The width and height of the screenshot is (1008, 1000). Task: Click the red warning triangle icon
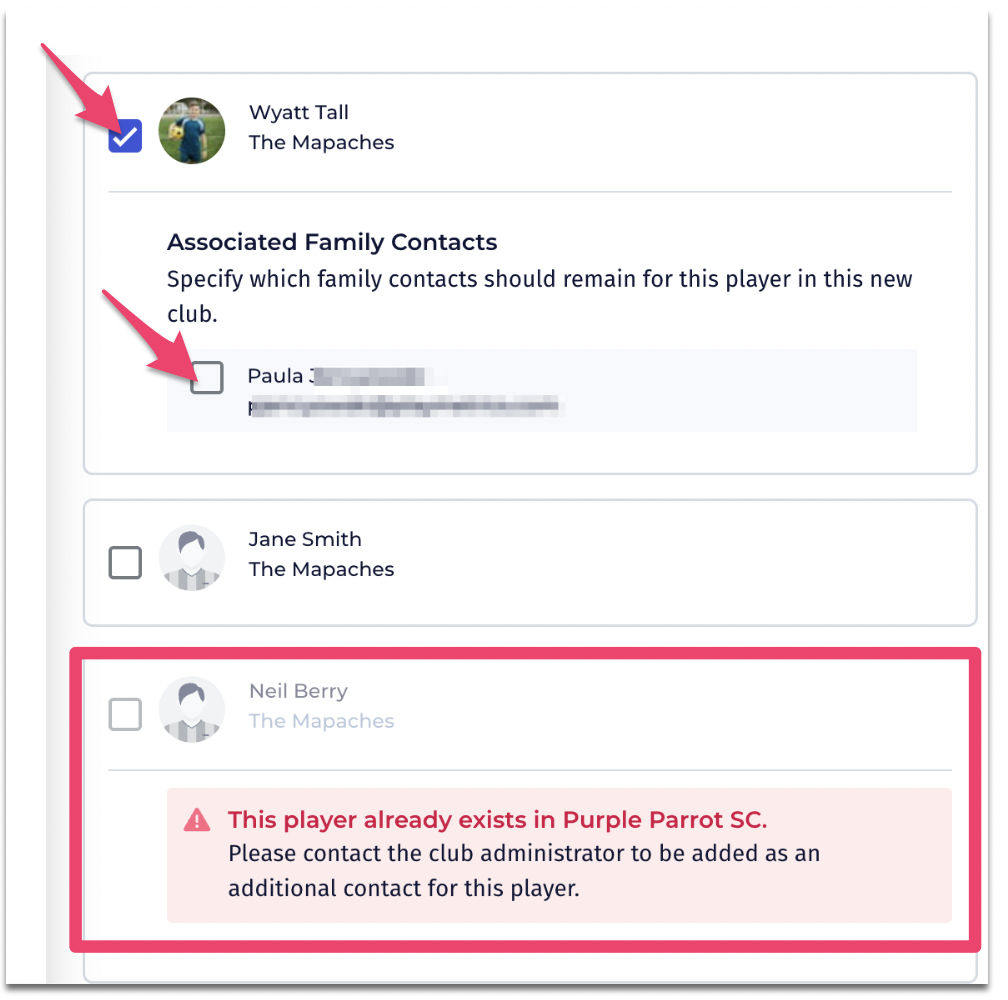197,821
